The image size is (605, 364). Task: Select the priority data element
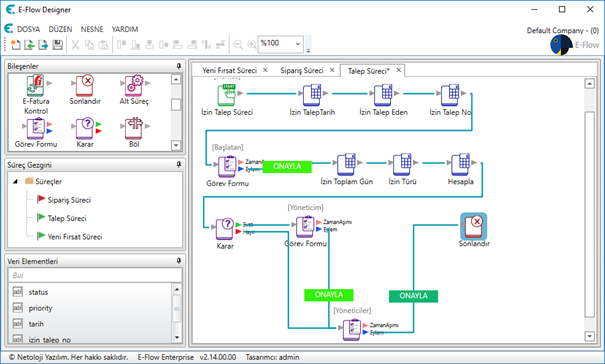[x=40, y=308]
